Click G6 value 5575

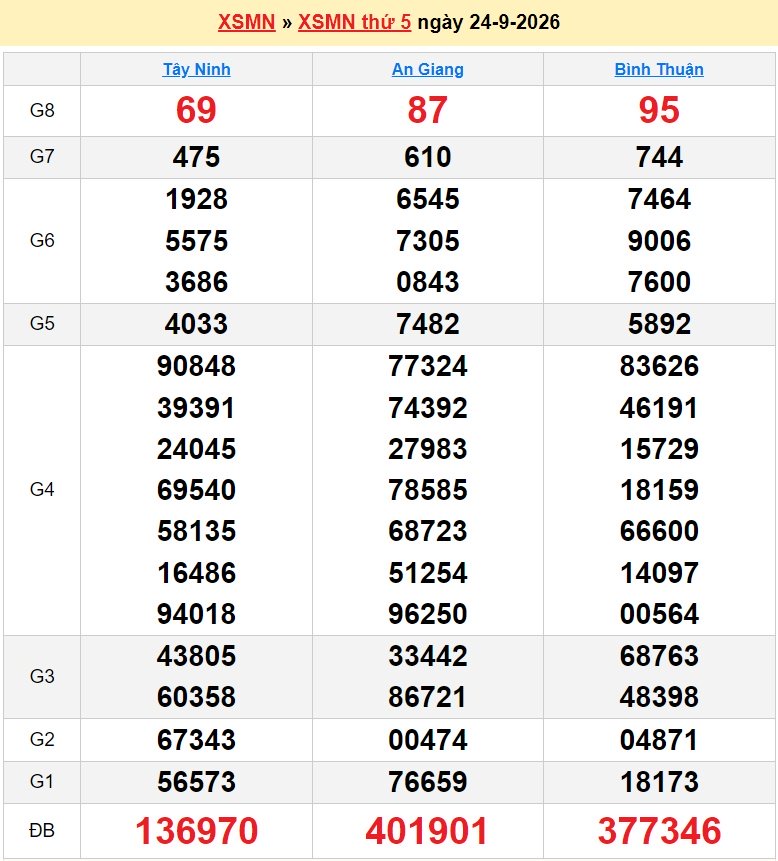[197, 241]
